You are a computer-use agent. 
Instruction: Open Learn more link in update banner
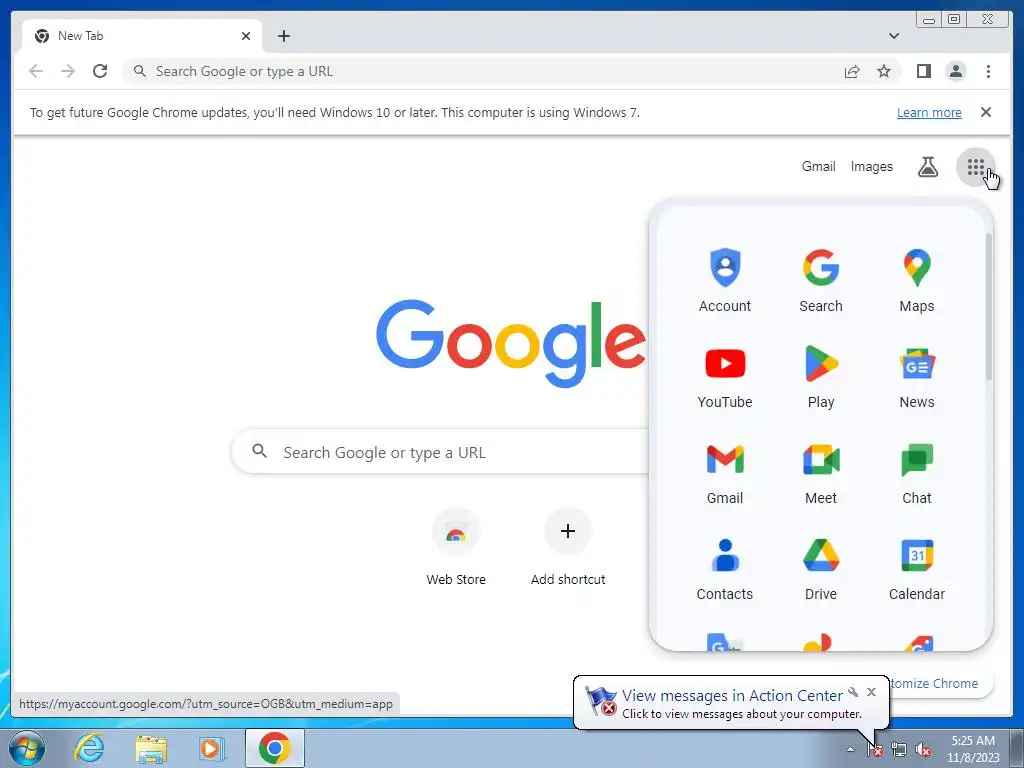[x=929, y=112]
